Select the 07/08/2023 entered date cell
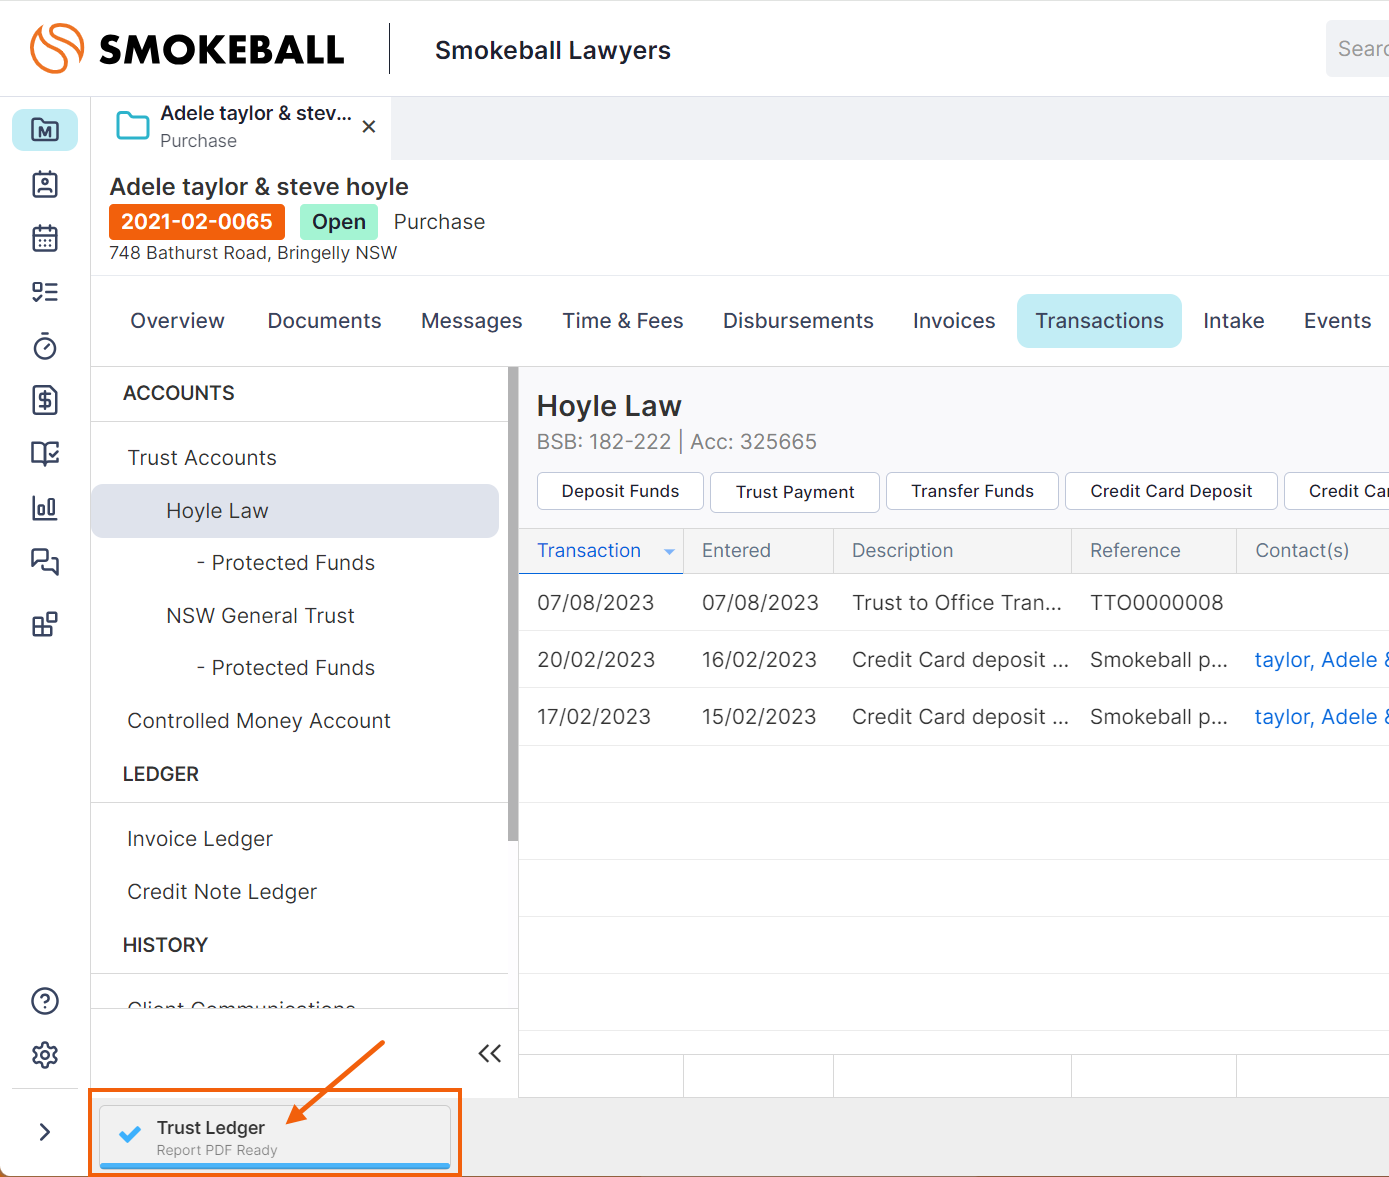This screenshot has height=1177, width=1389. [760, 603]
